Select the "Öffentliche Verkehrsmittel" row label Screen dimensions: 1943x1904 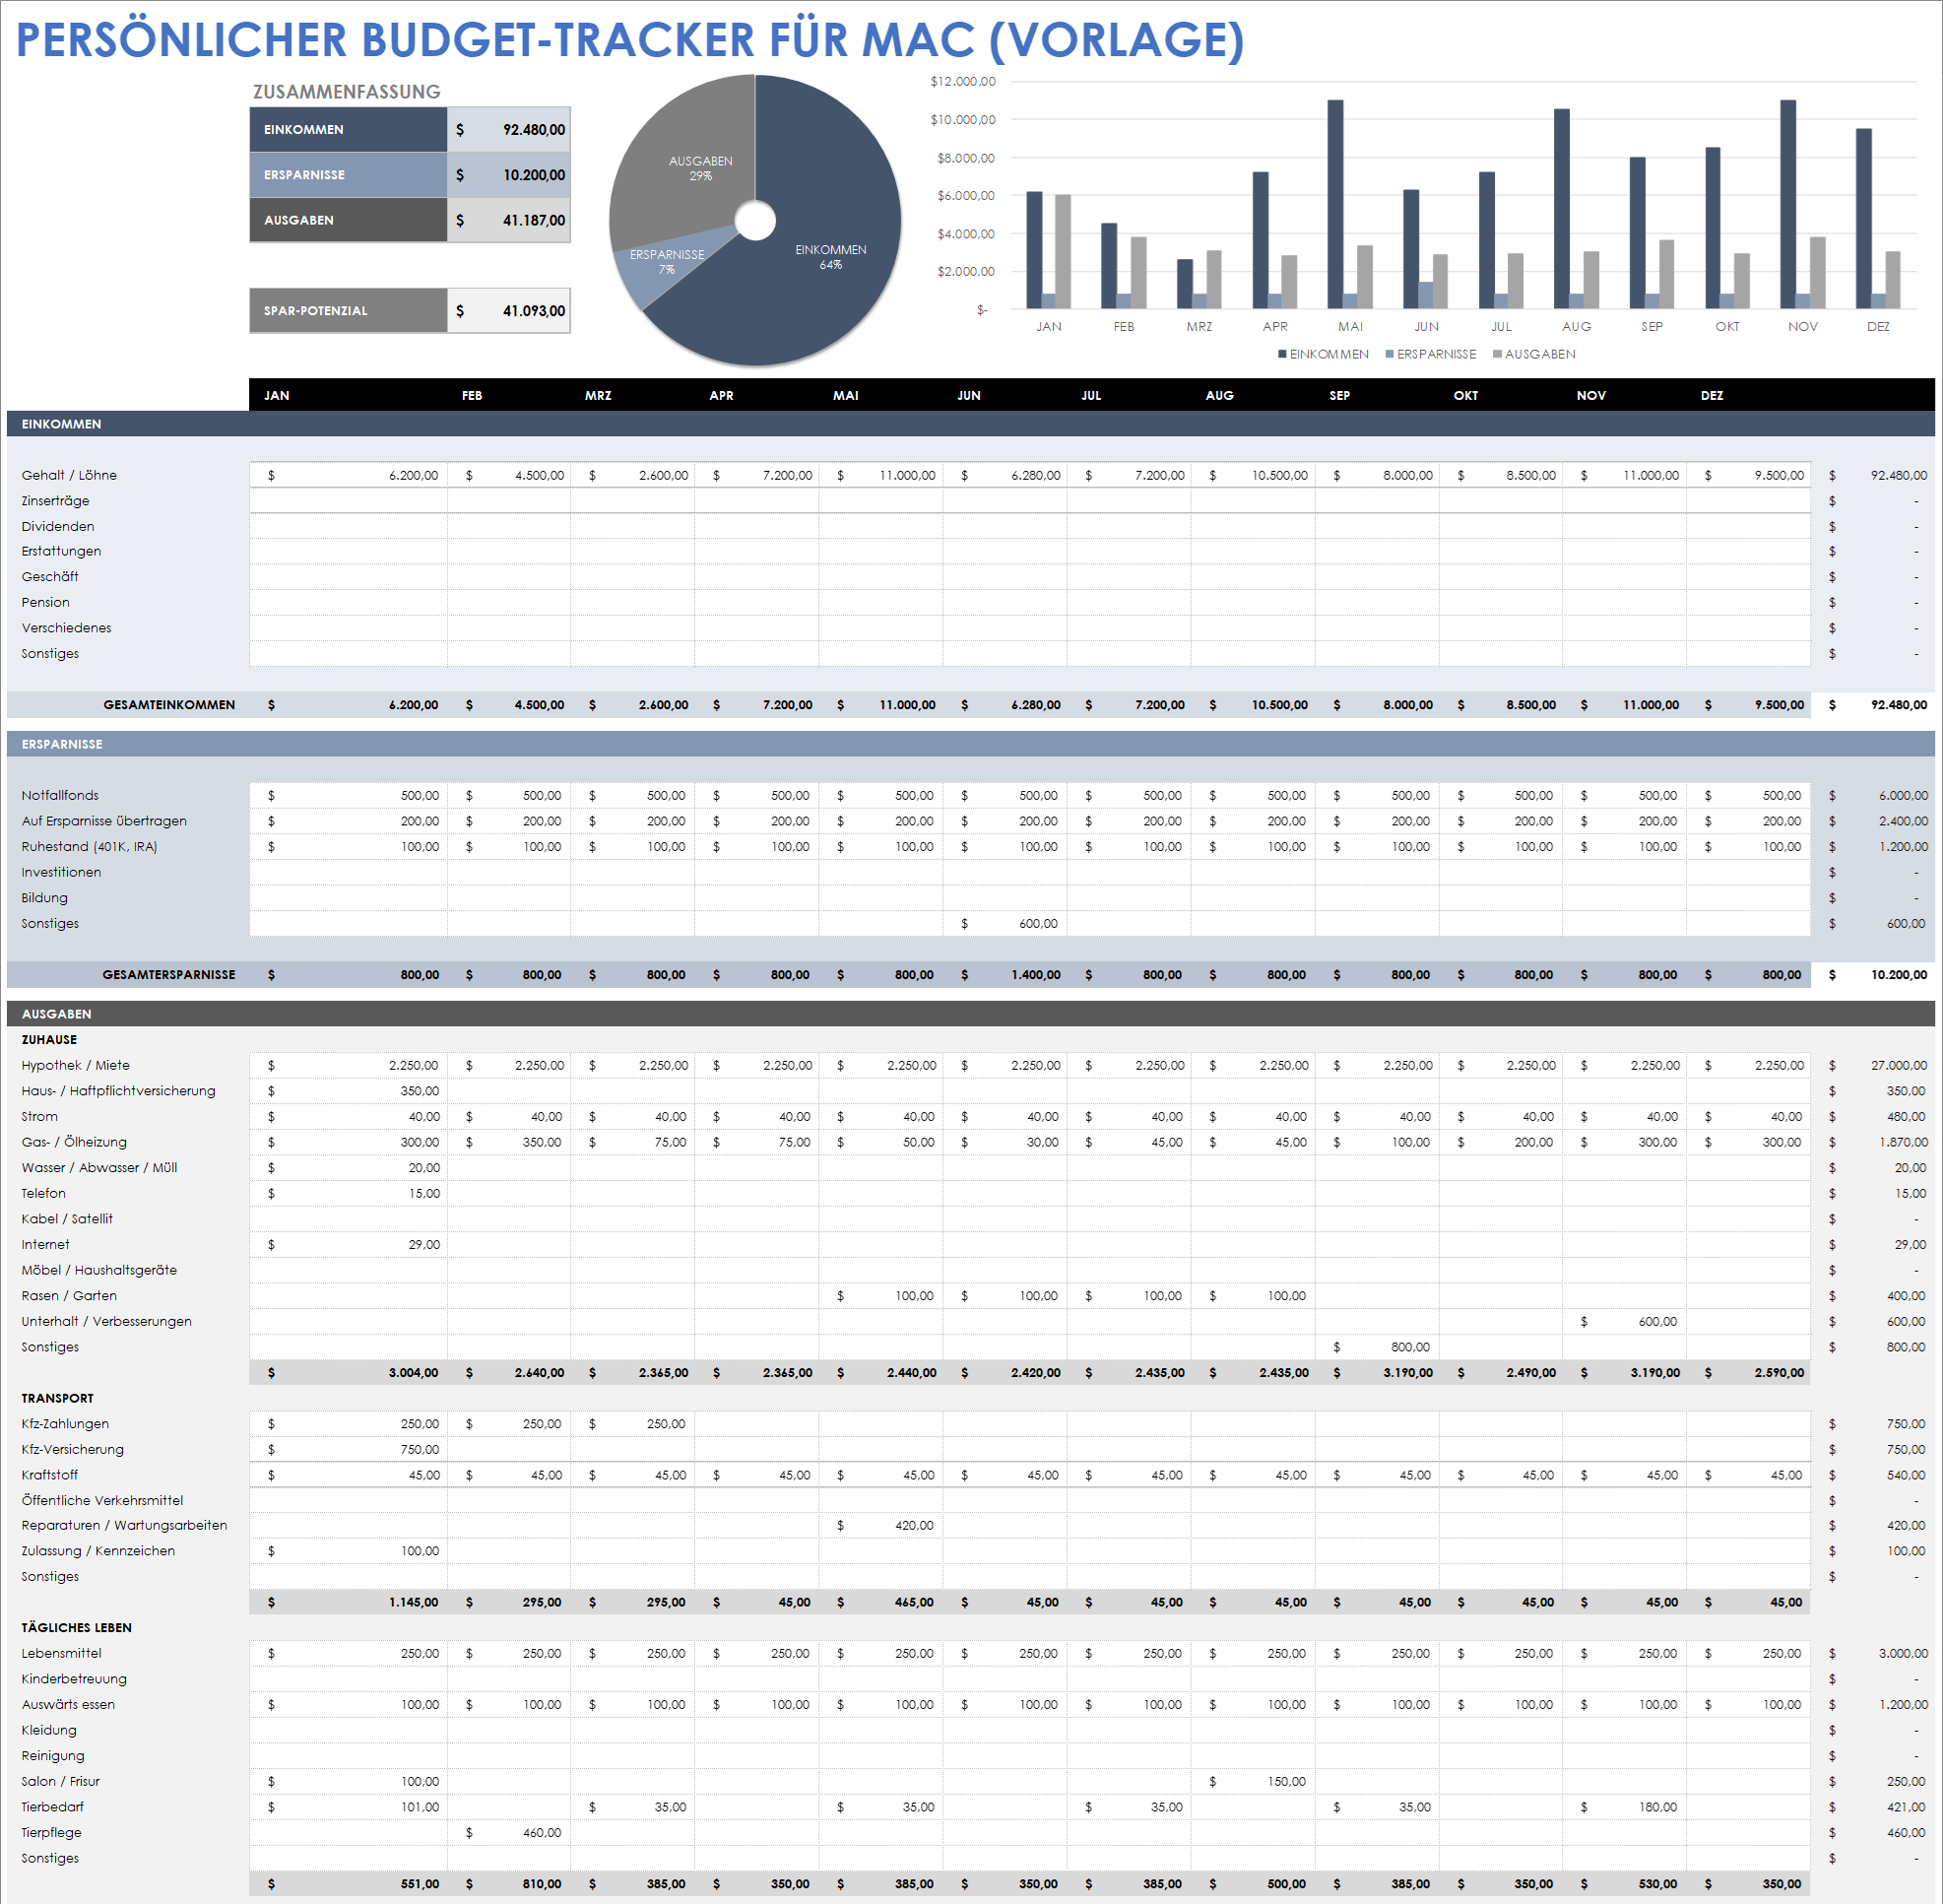[102, 1501]
